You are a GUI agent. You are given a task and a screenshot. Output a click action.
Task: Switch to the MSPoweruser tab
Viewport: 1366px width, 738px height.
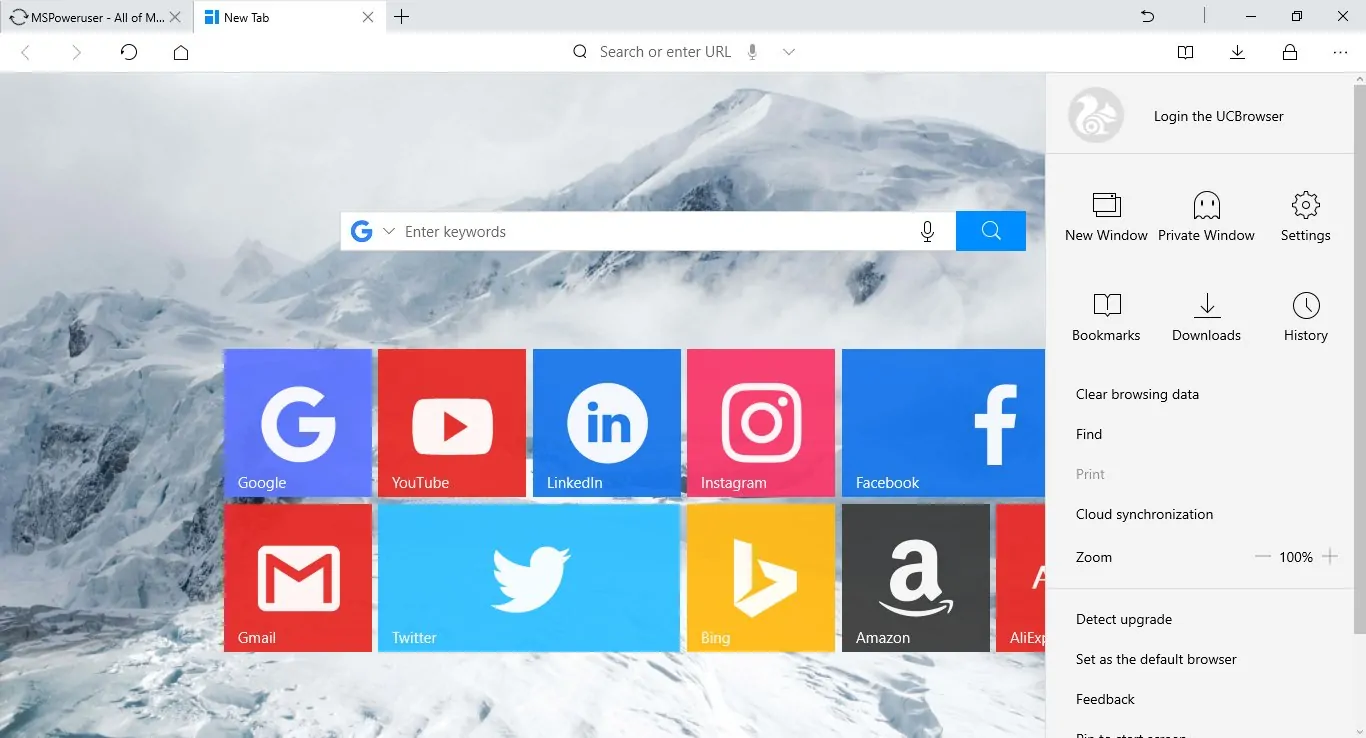point(97,17)
